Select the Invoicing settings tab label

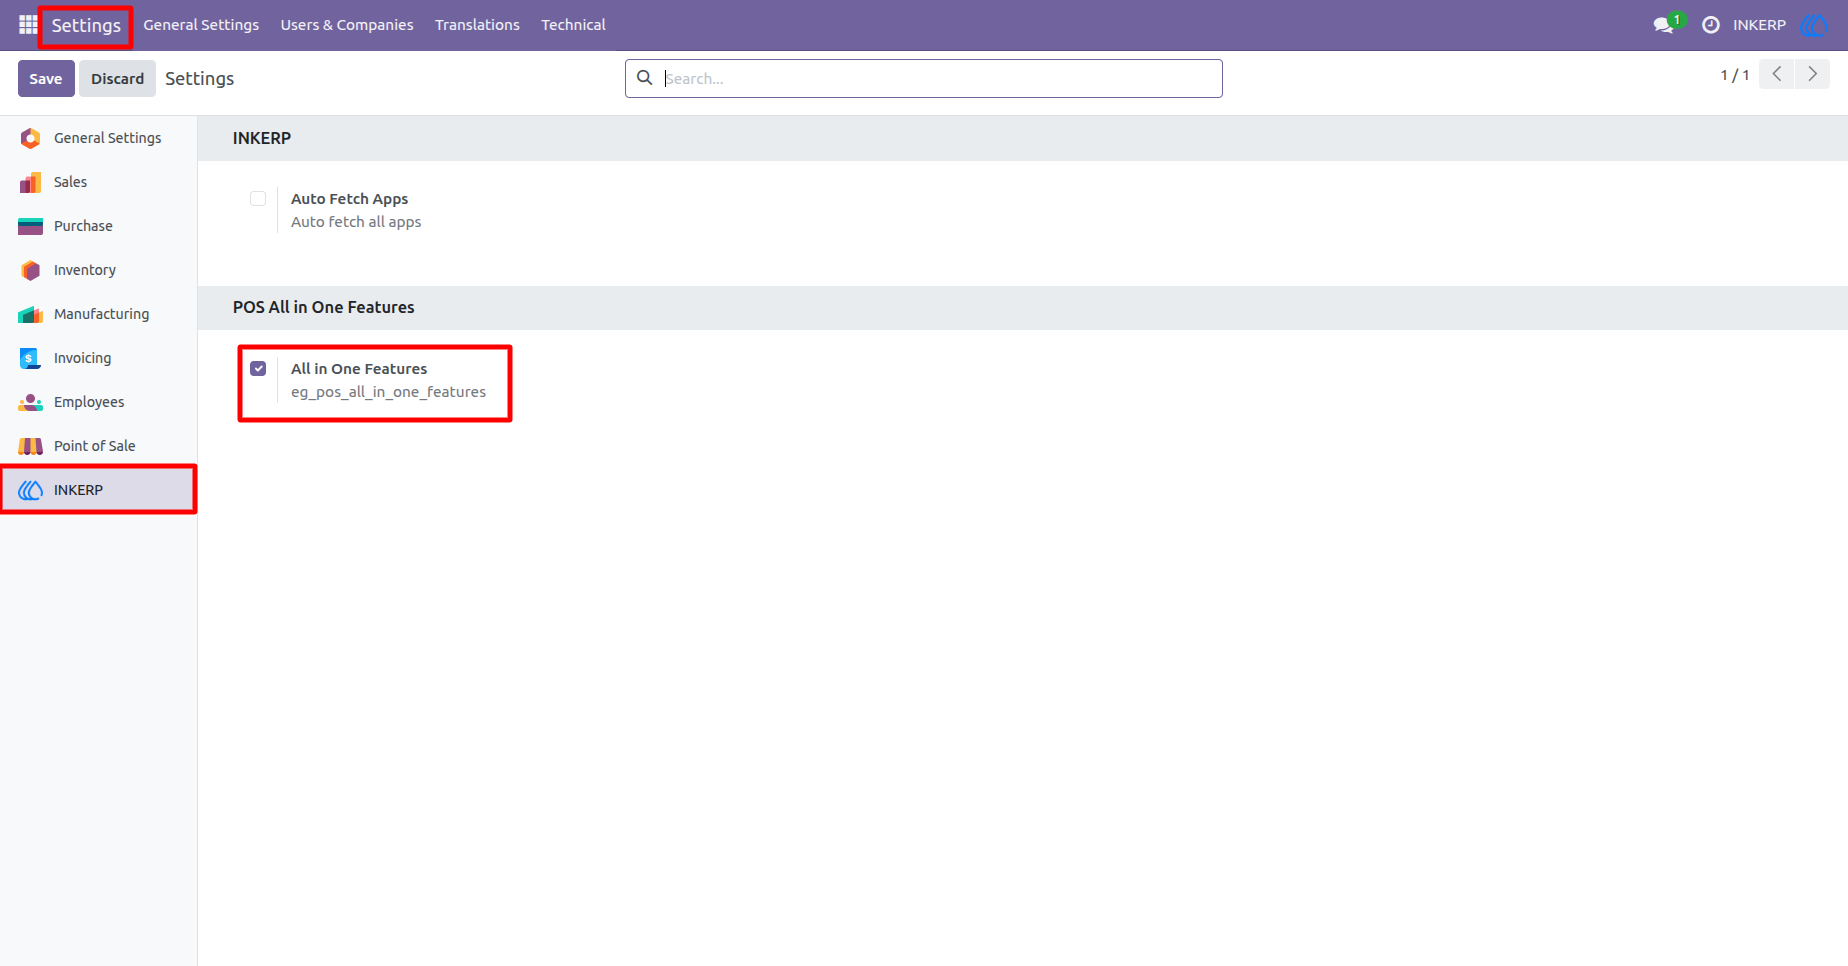click(x=82, y=358)
